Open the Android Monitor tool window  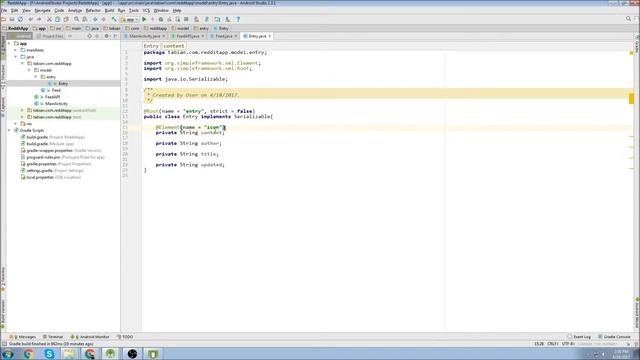(x=90, y=337)
